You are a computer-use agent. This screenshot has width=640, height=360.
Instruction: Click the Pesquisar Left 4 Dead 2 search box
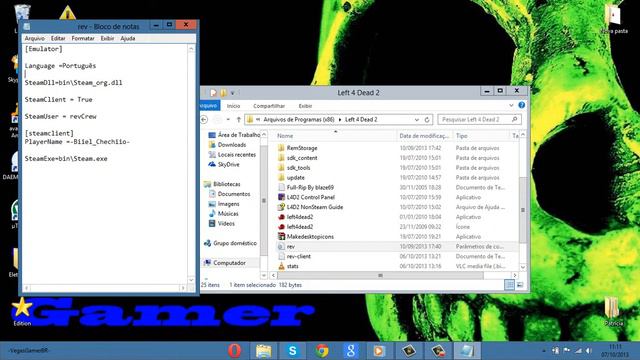pos(479,120)
